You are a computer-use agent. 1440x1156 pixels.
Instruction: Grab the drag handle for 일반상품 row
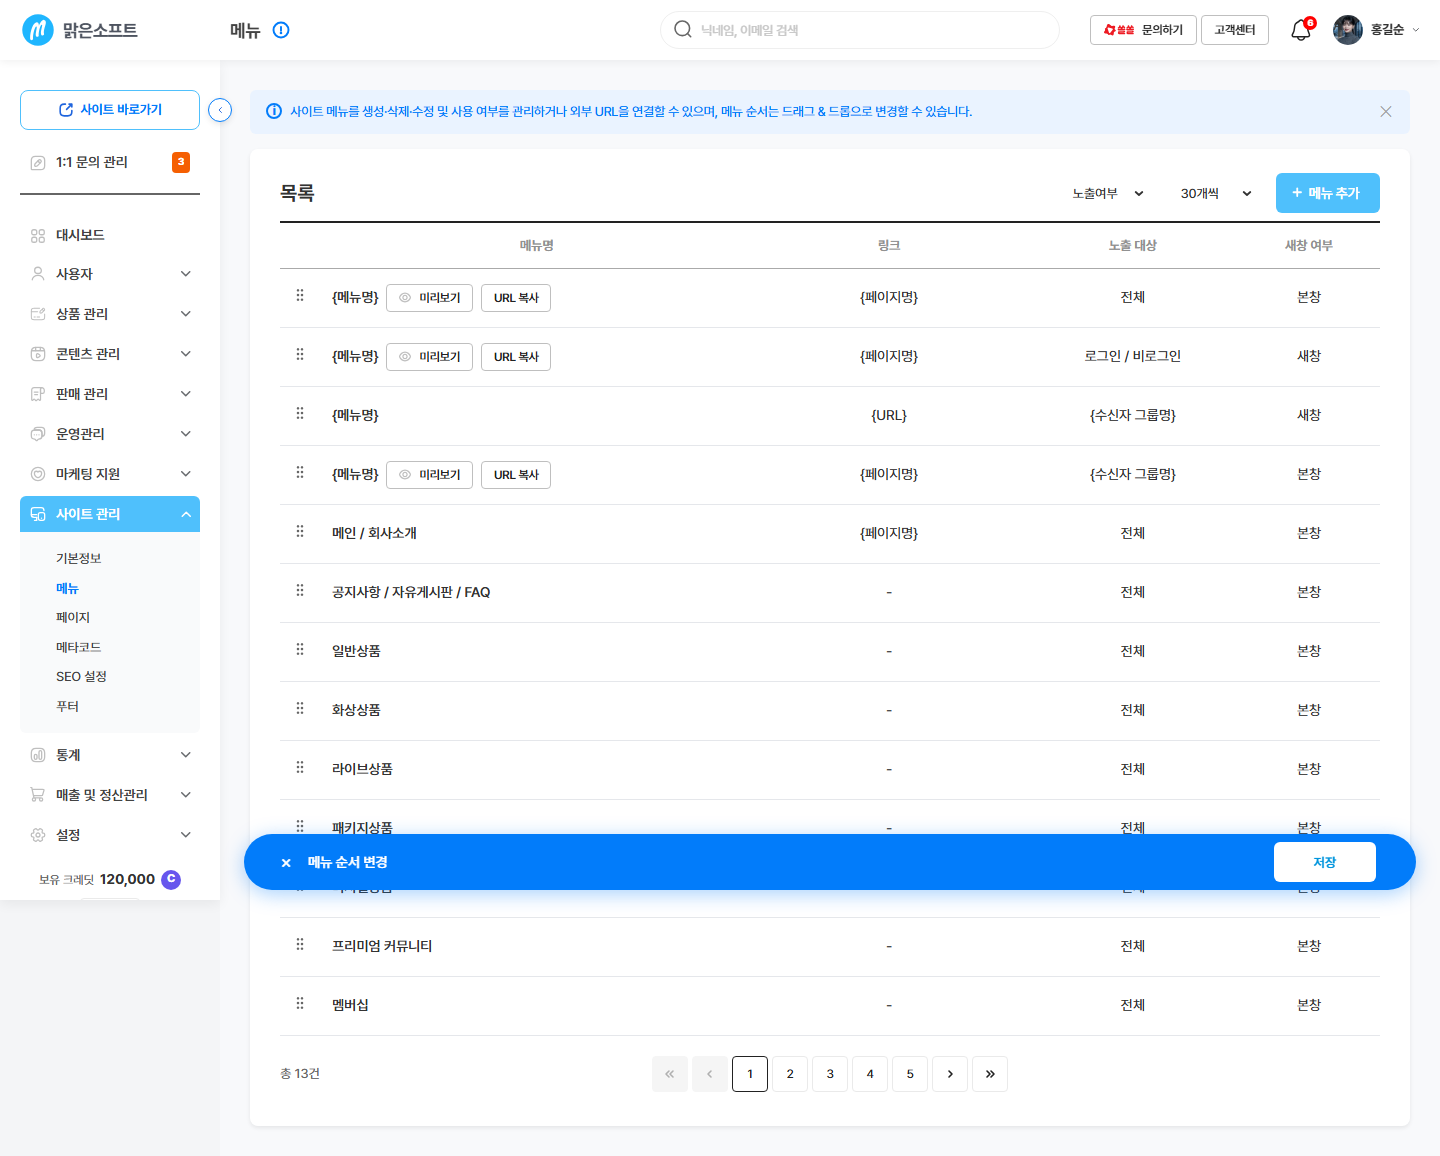tap(300, 650)
